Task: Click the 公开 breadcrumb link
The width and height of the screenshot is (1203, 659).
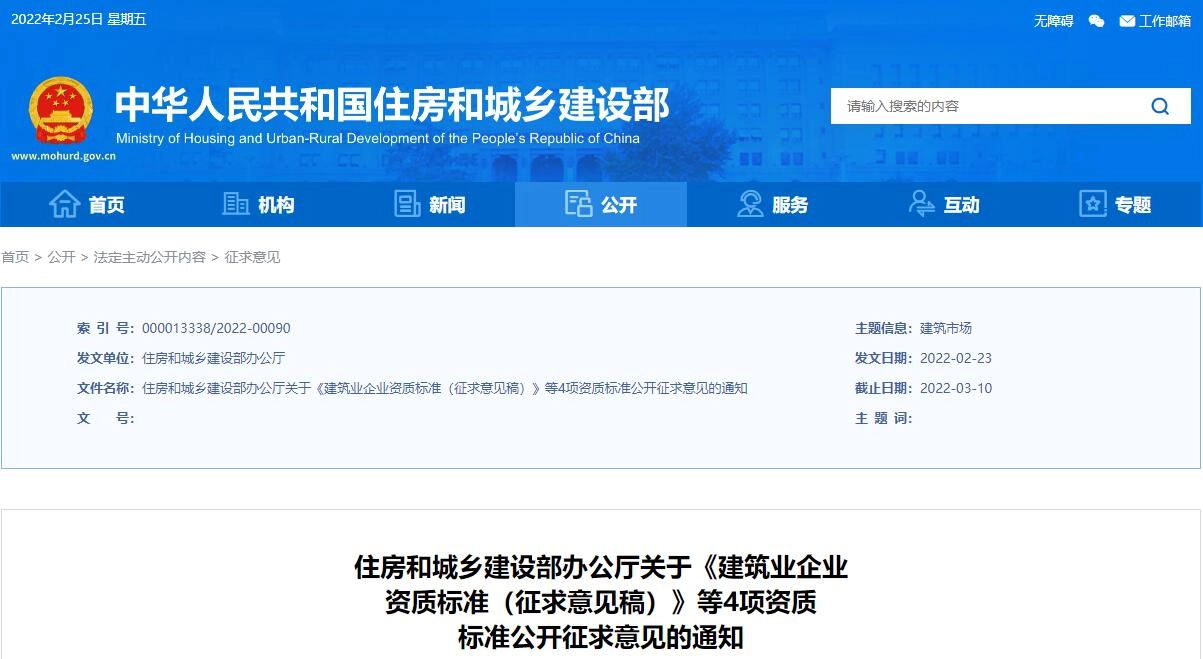Action: [x=58, y=257]
